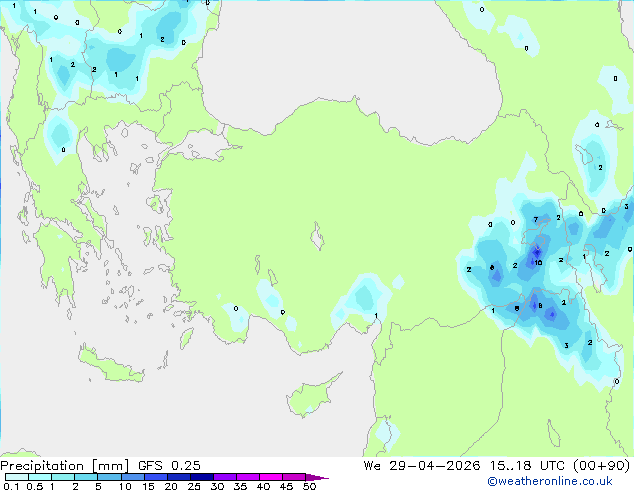Click the '7' precipitation value on map
The image size is (634, 490).
[536, 220]
